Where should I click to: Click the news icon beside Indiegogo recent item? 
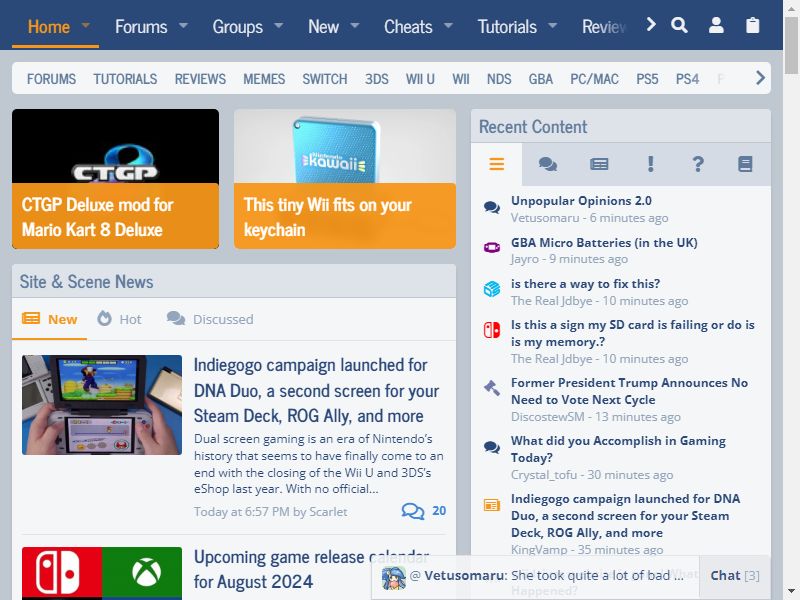tap(492, 505)
